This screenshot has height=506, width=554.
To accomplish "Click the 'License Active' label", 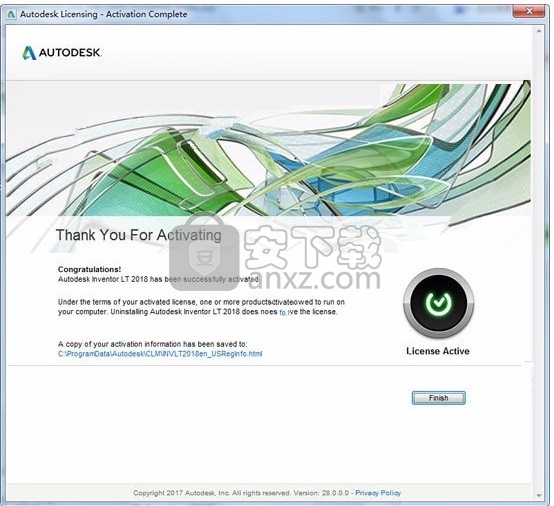I will tap(438, 351).
